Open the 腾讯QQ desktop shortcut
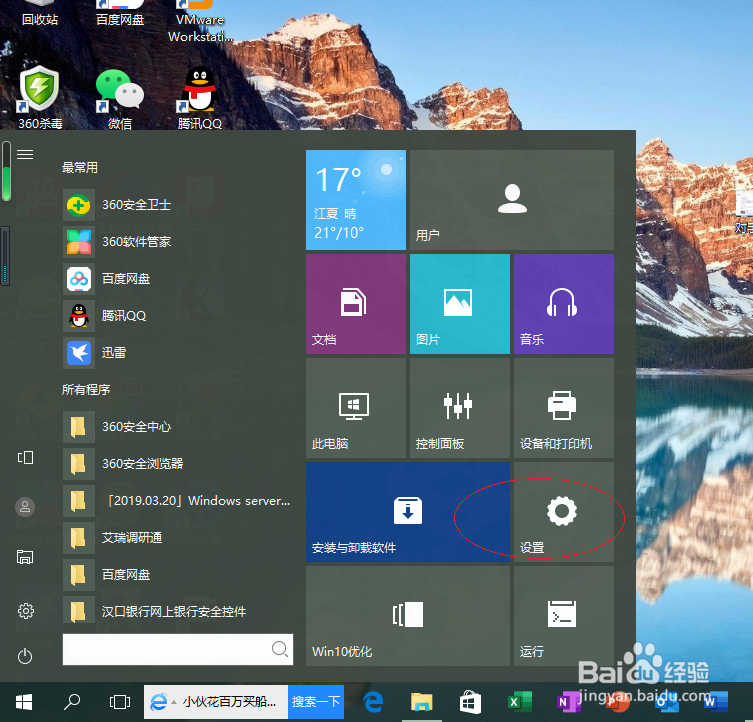 point(200,98)
